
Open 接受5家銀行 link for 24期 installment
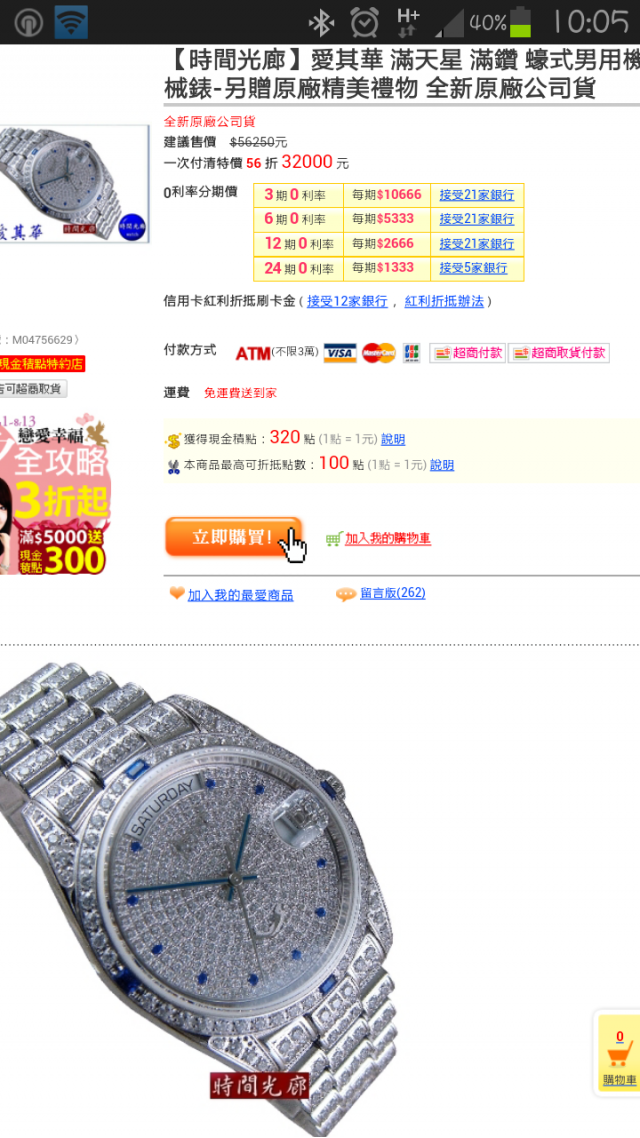[x=473, y=269]
